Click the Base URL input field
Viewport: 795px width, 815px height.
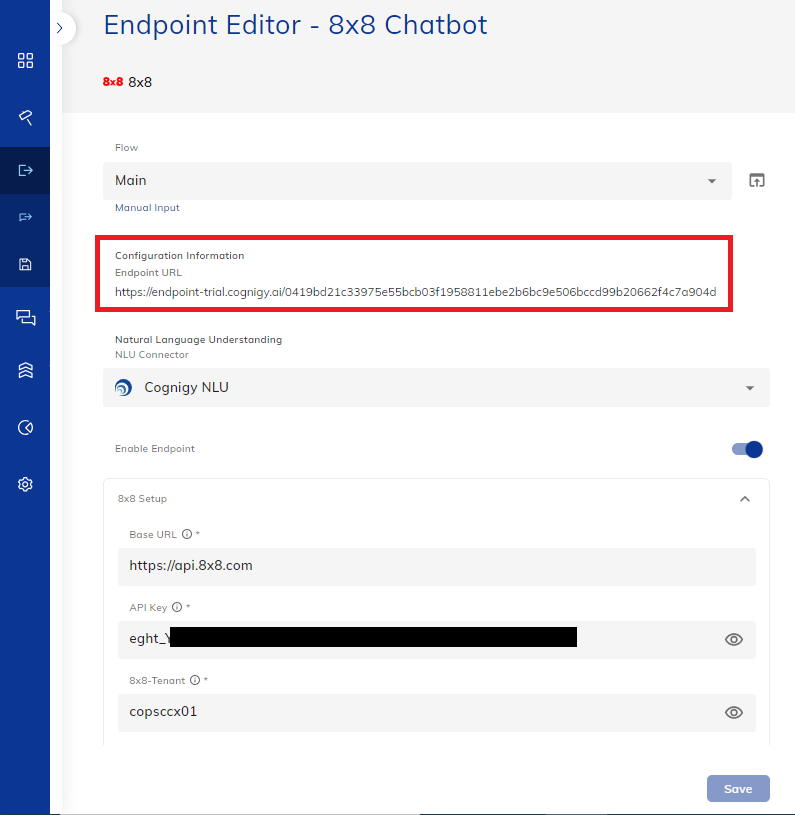click(436, 567)
